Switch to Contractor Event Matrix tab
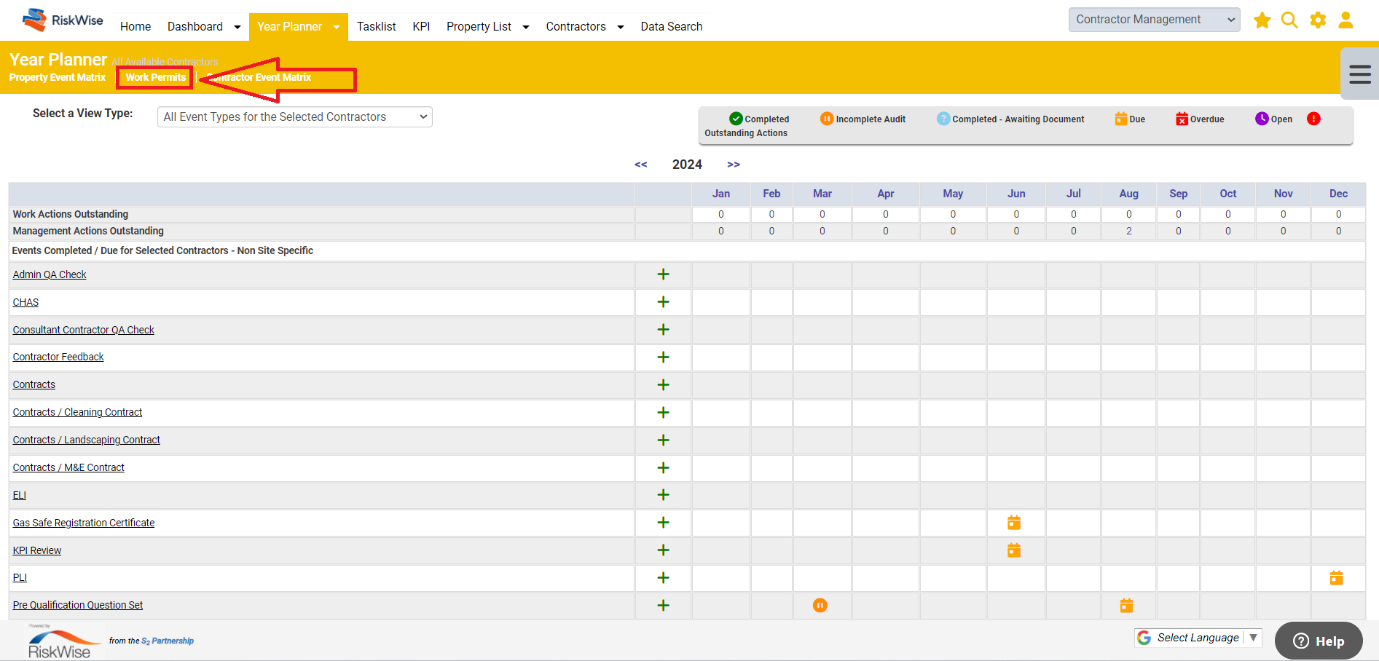 pos(259,78)
